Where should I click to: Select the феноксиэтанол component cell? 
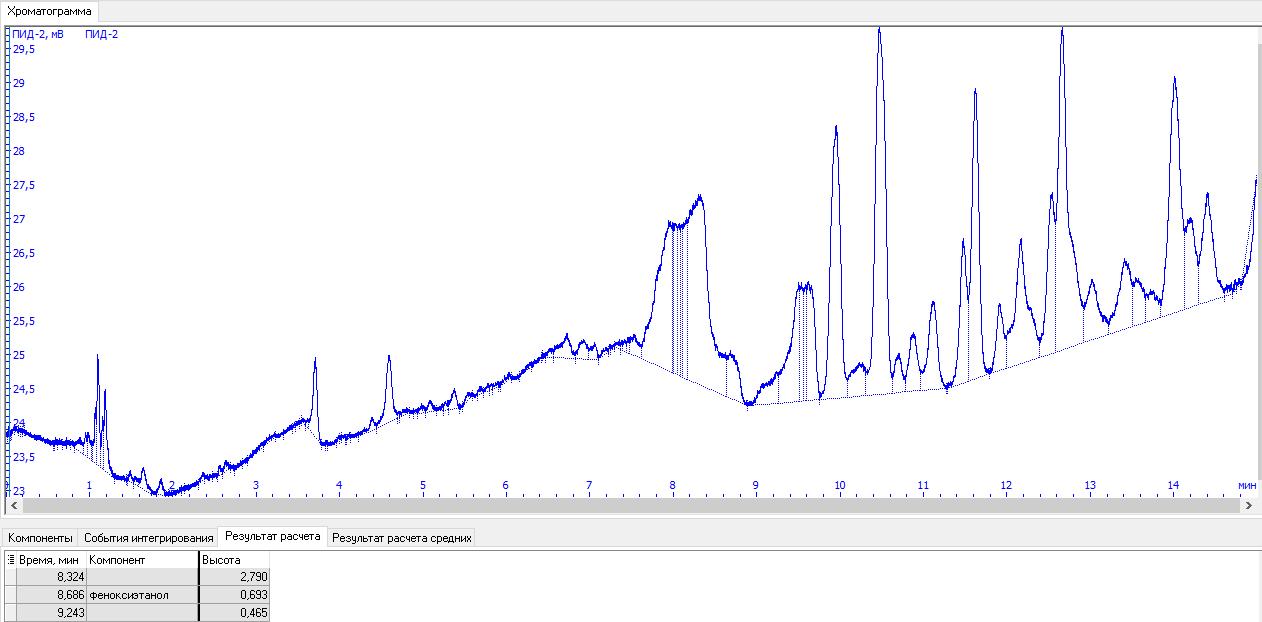point(140,595)
